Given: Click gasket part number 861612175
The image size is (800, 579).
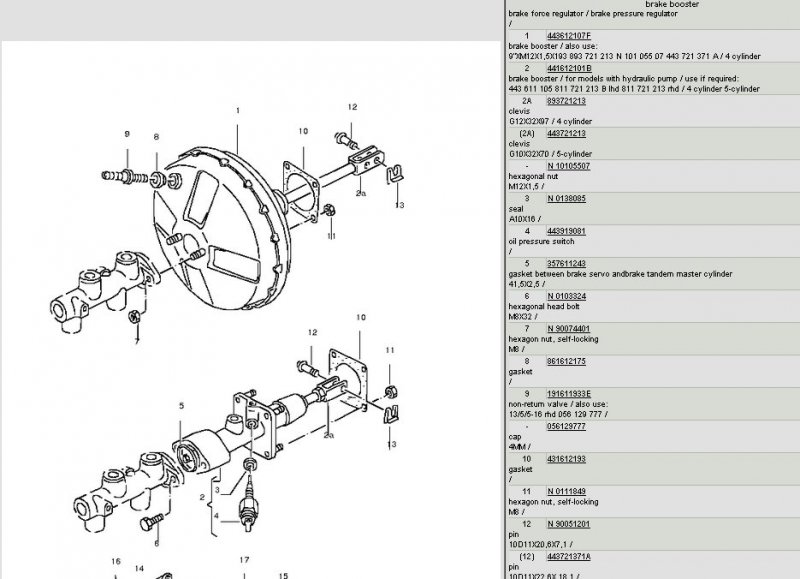Looking at the screenshot, I should 567,361.
